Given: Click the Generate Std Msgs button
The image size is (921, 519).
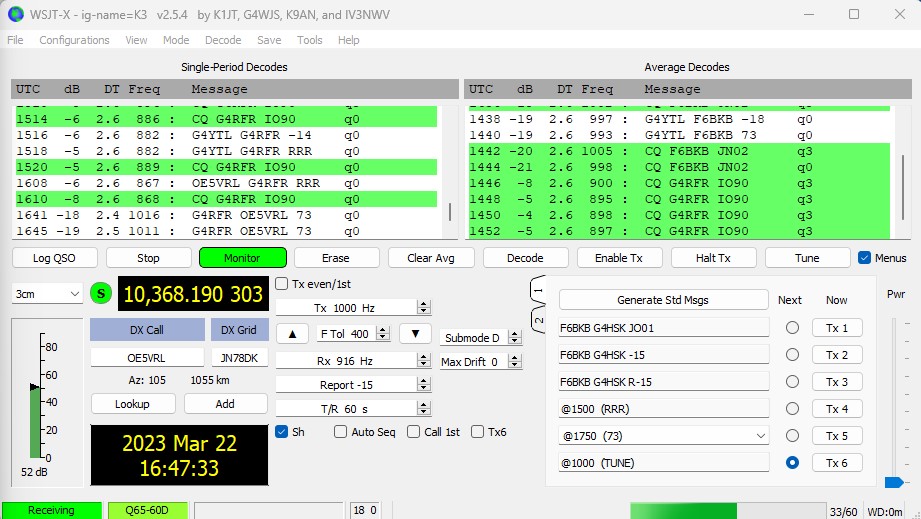Looking at the screenshot, I should tap(664, 300).
